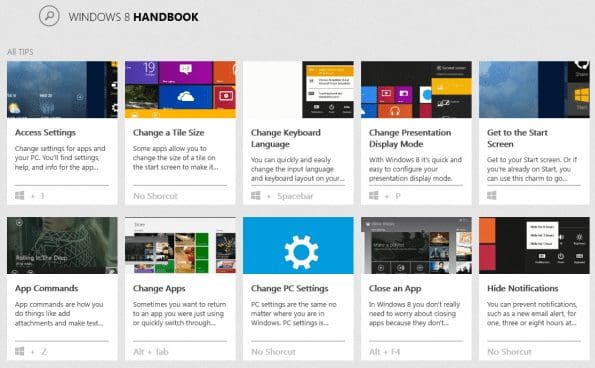
Task: Select the Change Presentation Display Mode title
Action: coord(410,138)
